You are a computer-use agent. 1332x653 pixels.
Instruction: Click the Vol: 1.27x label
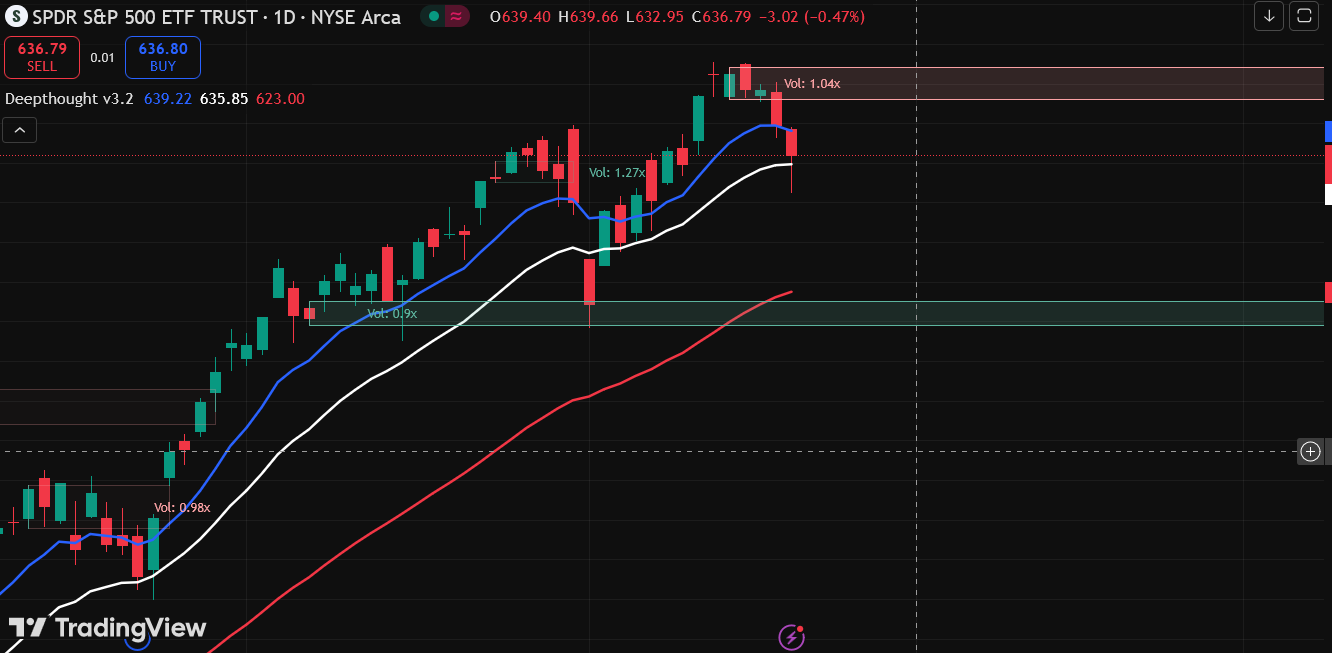(x=617, y=173)
